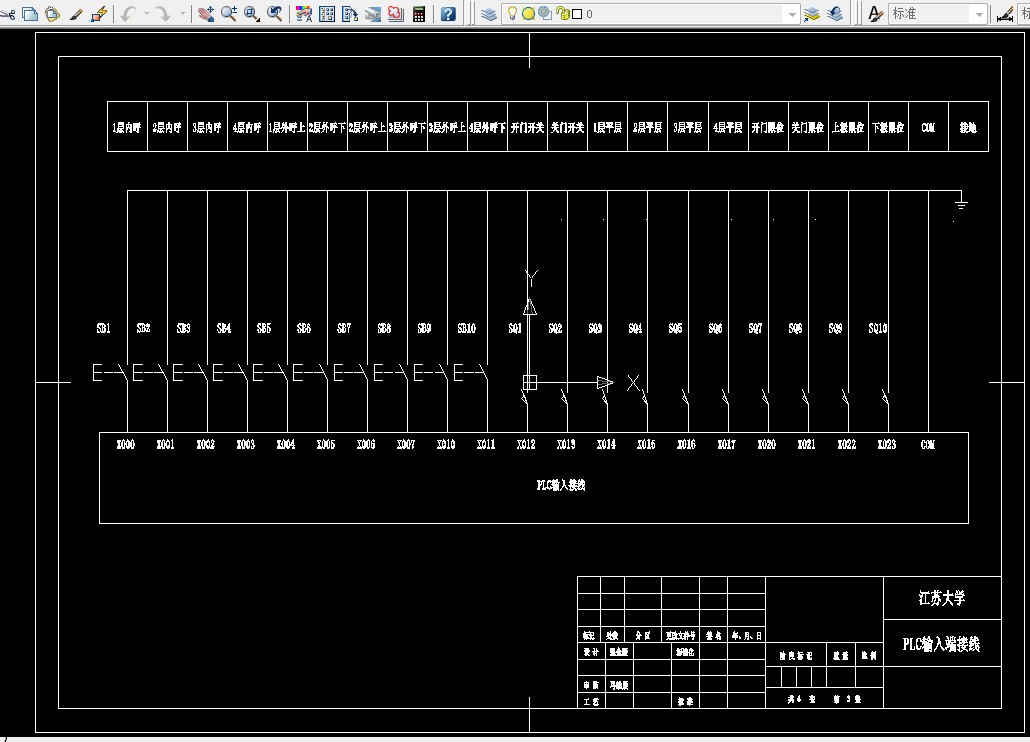This screenshot has height=742, width=1030.
Task: Open the Tool Palettes window icon
Action: pyautogui.click(x=349, y=13)
